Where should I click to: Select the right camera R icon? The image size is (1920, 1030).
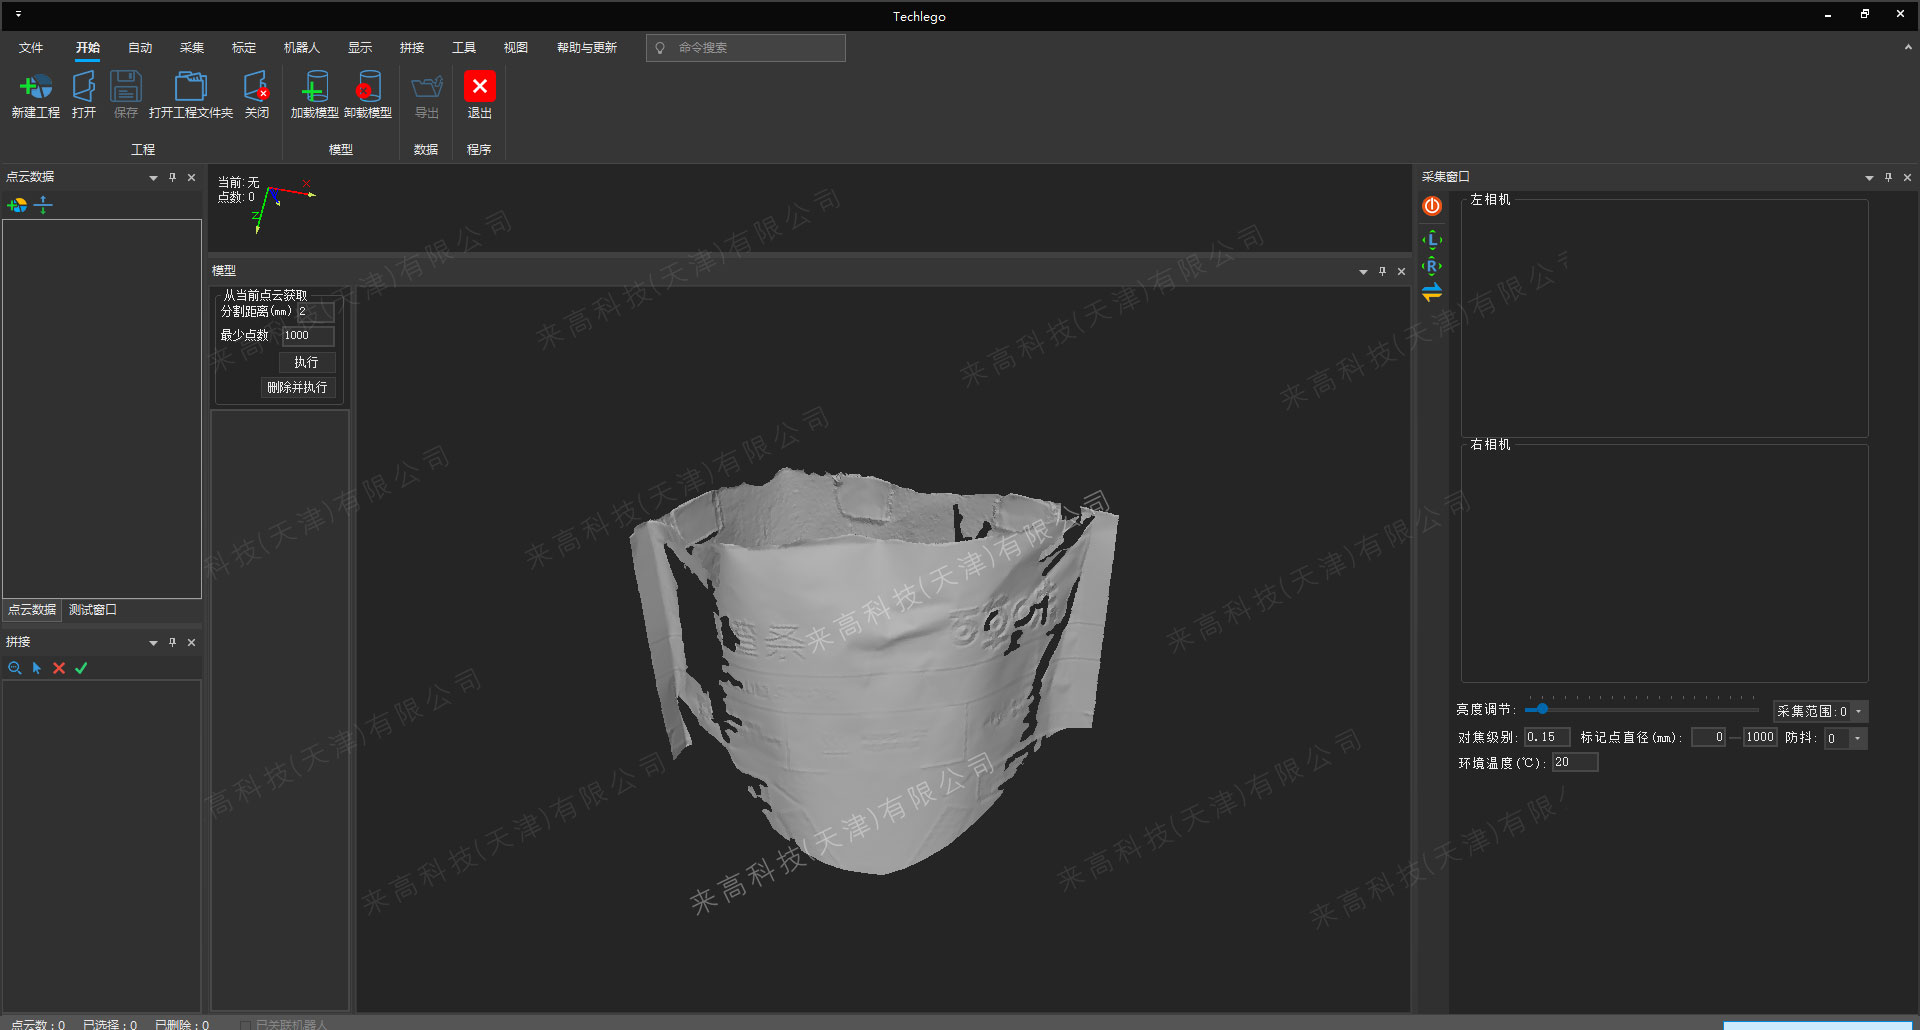click(x=1432, y=266)
